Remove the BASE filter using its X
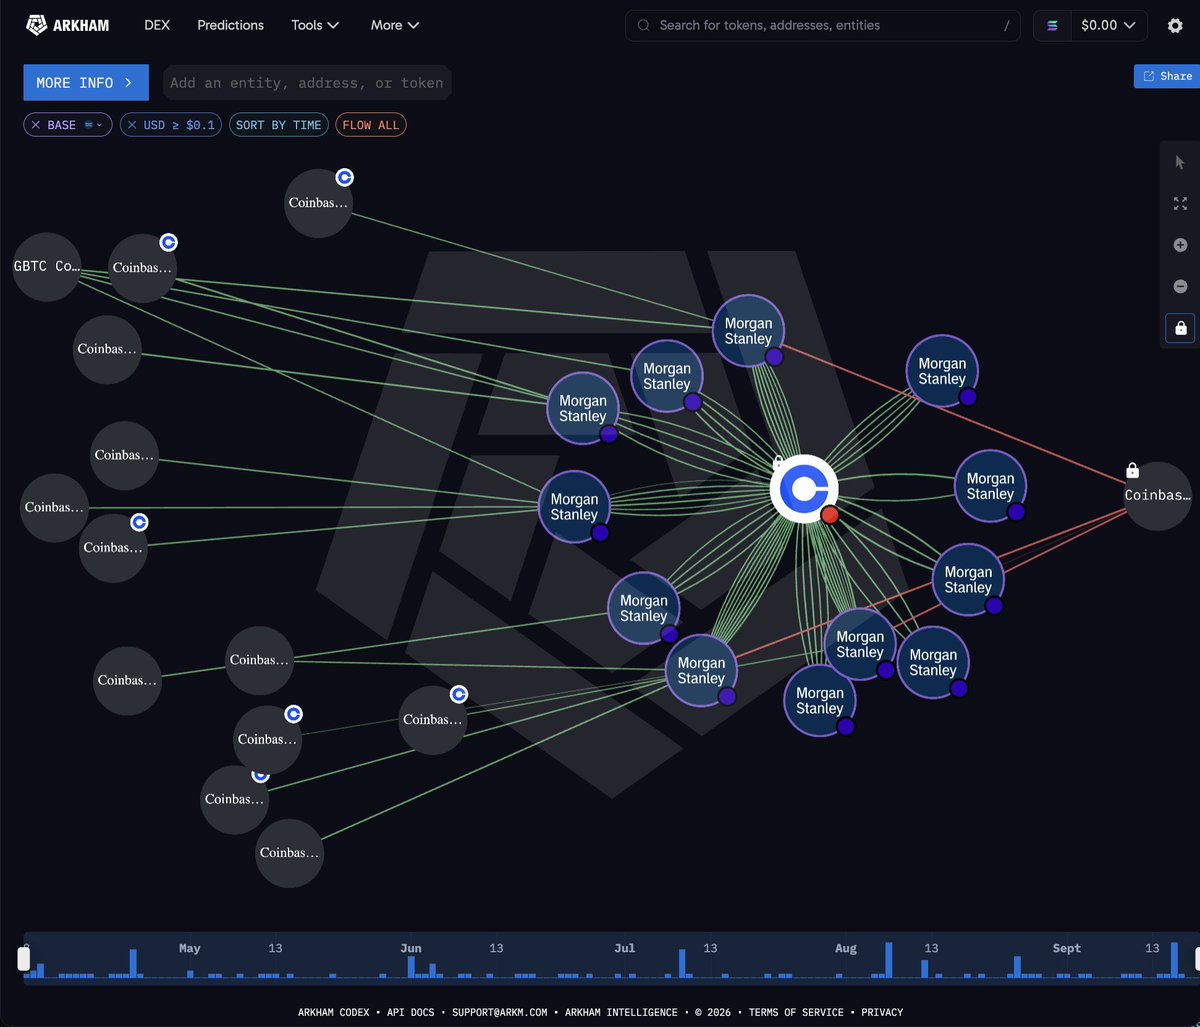1200x1027 pixels. (36, 125)
